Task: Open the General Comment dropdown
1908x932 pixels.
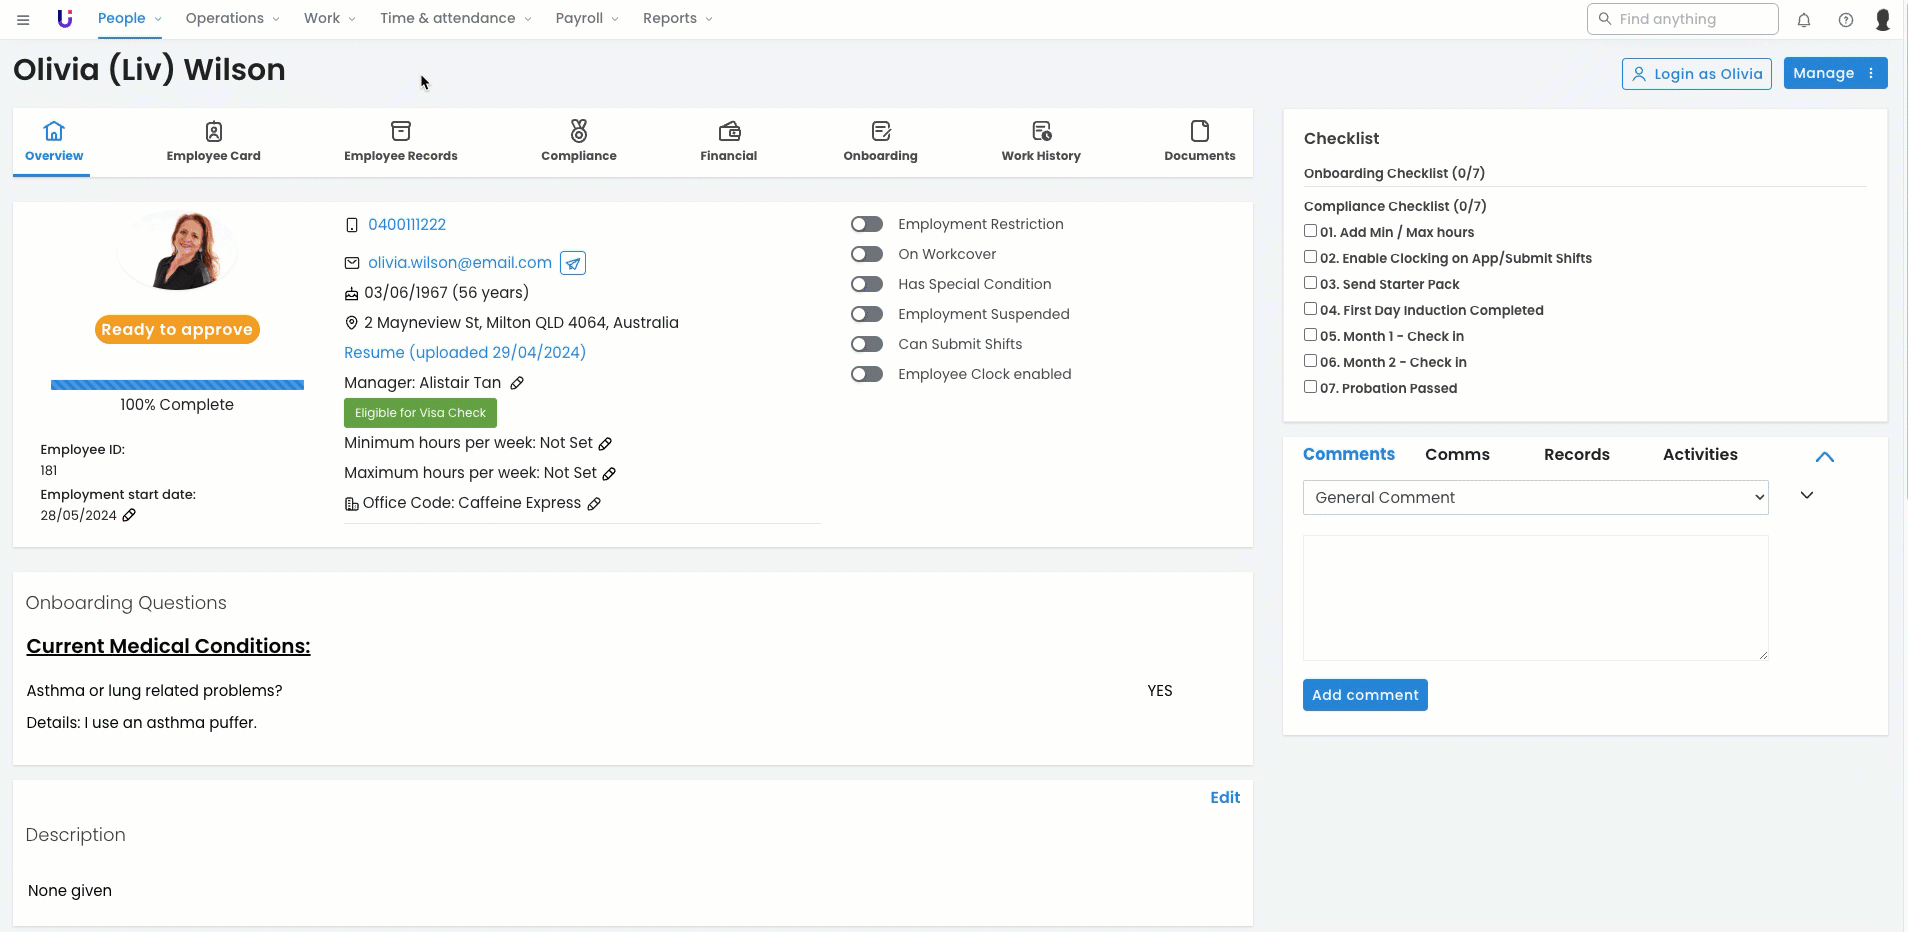Action: pos(1535,497)
